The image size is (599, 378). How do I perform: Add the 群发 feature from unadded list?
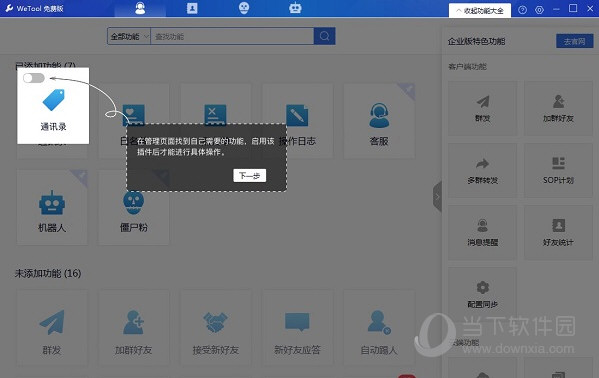point(52,328)
